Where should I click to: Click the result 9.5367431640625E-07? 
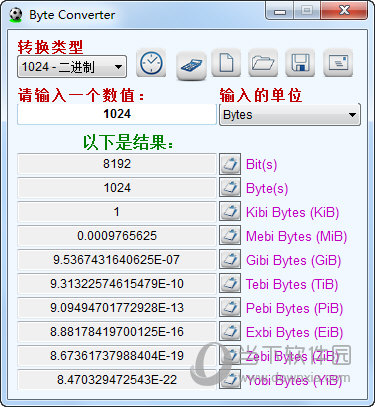(117, 260)
